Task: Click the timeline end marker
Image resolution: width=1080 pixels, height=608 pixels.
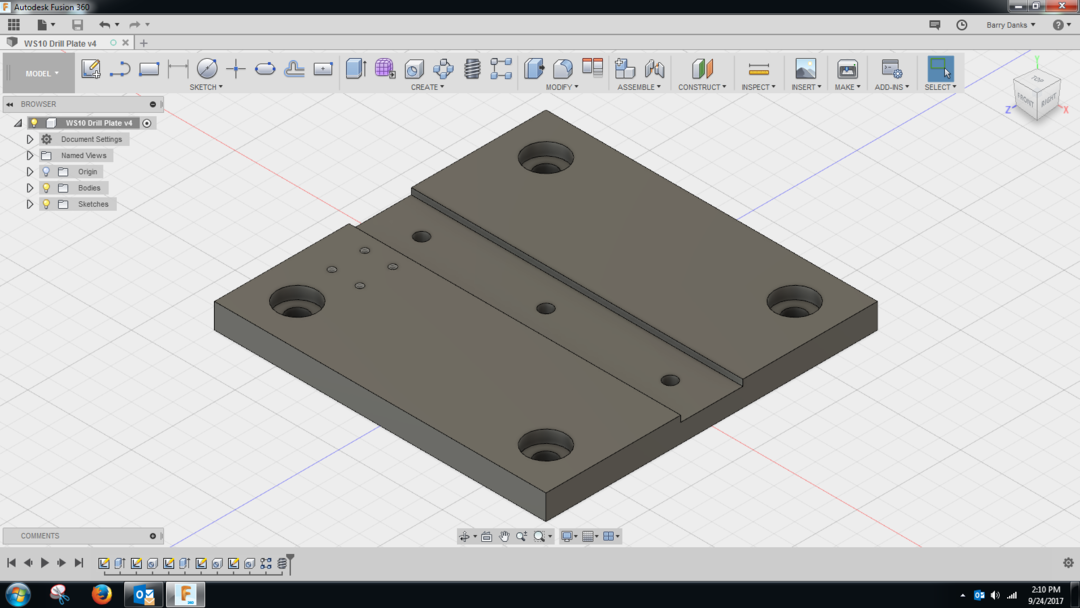Action: coord(290,562)
